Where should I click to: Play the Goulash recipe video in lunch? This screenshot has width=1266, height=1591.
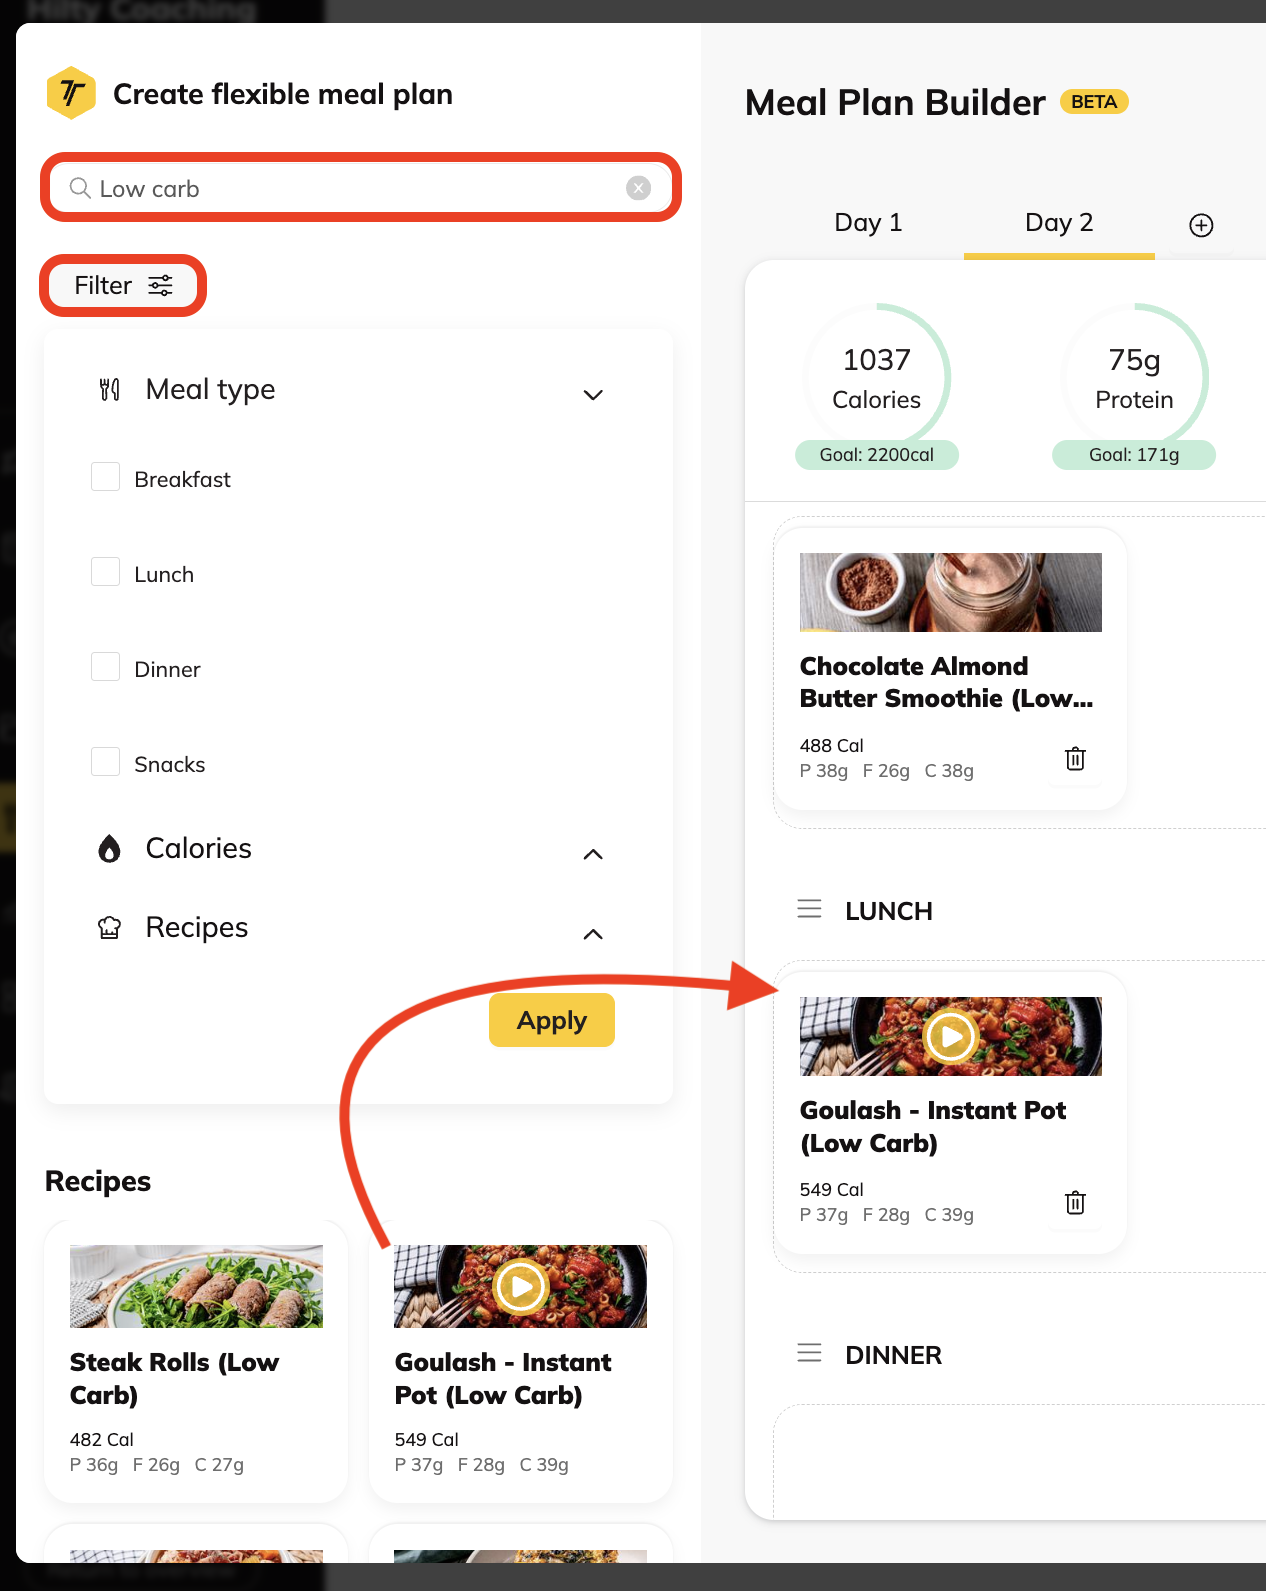(x=950, y=1037)
